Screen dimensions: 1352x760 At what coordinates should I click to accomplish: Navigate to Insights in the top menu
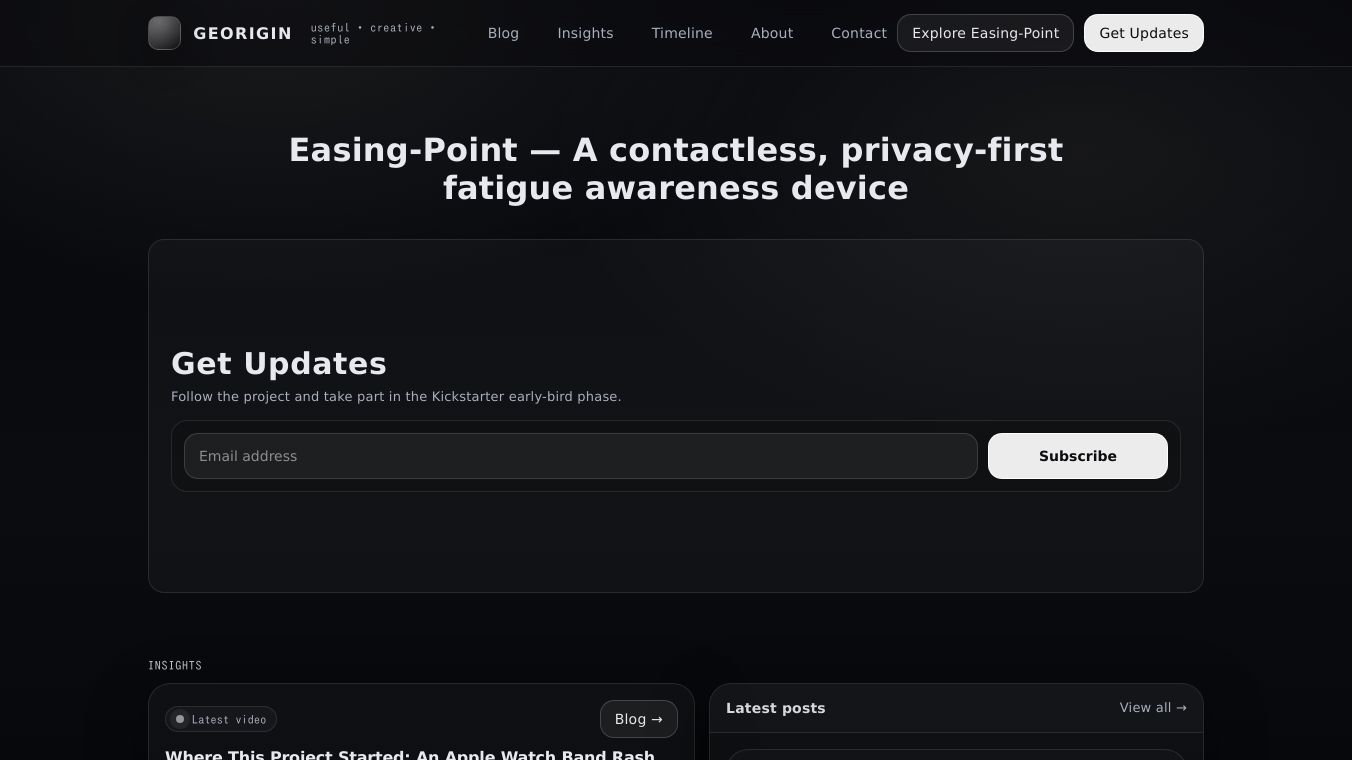tap(585, 33)
